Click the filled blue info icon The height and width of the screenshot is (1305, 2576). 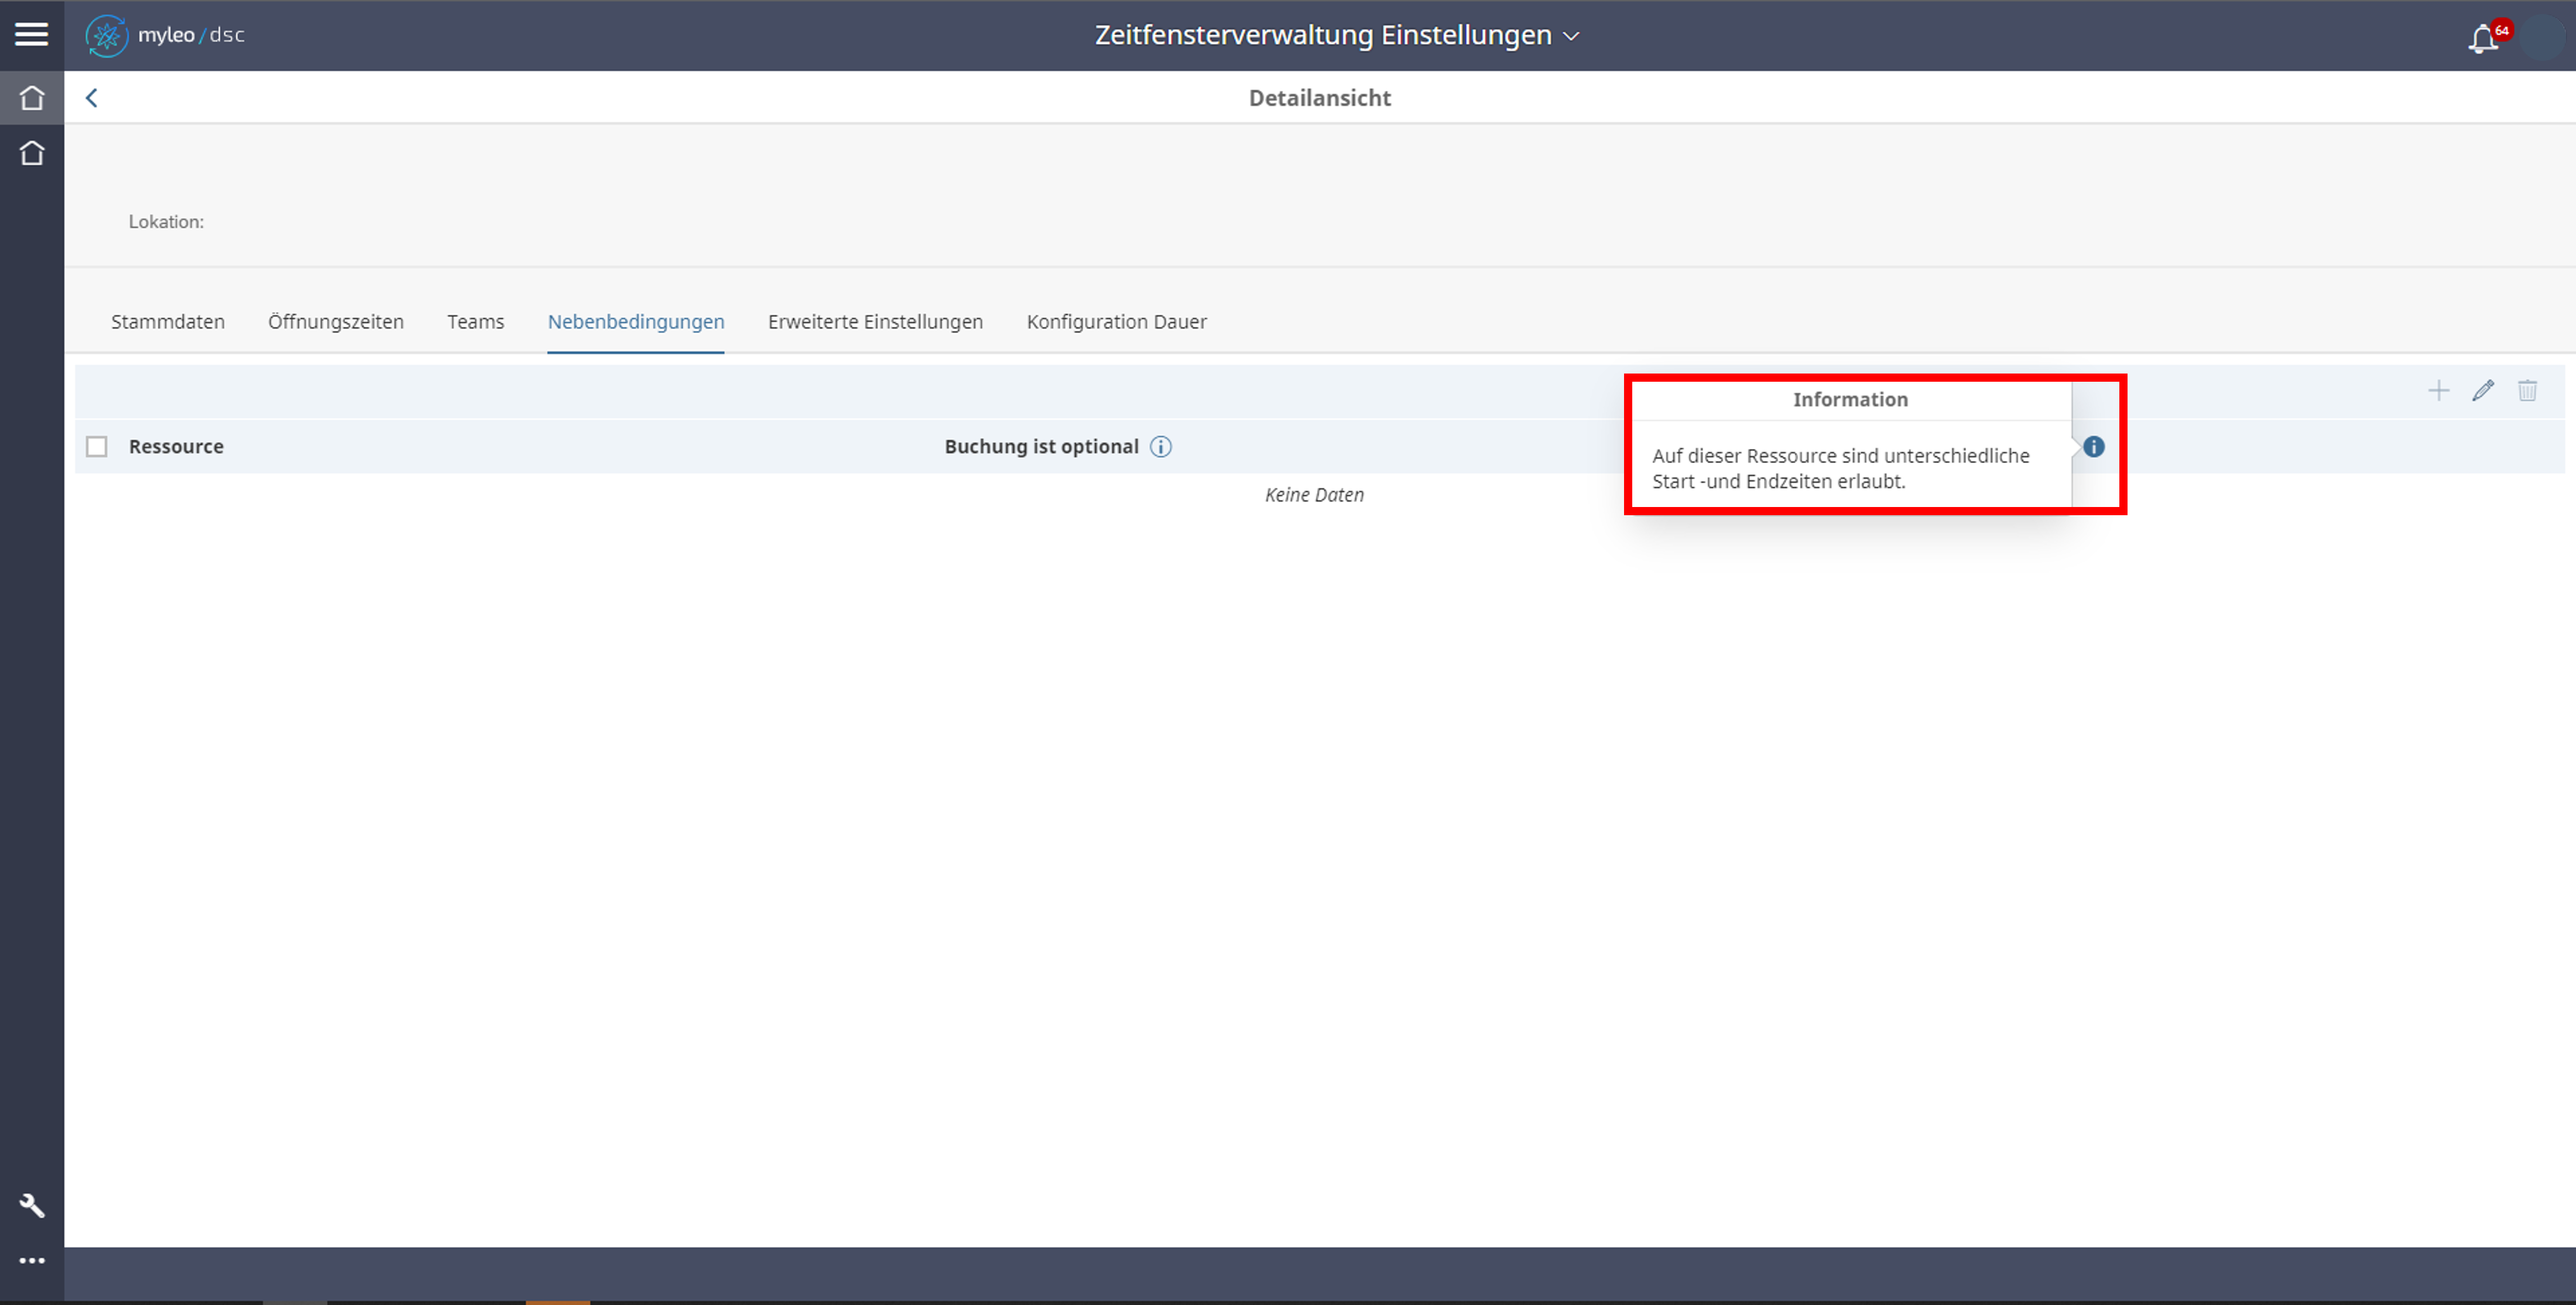(x=2093, y=446)
